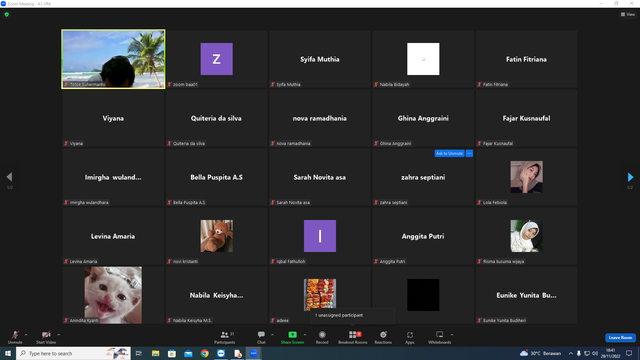This screenshot has height=360, width=640.
Task: Open video options arrow next to Start Video
Action: 59,335
